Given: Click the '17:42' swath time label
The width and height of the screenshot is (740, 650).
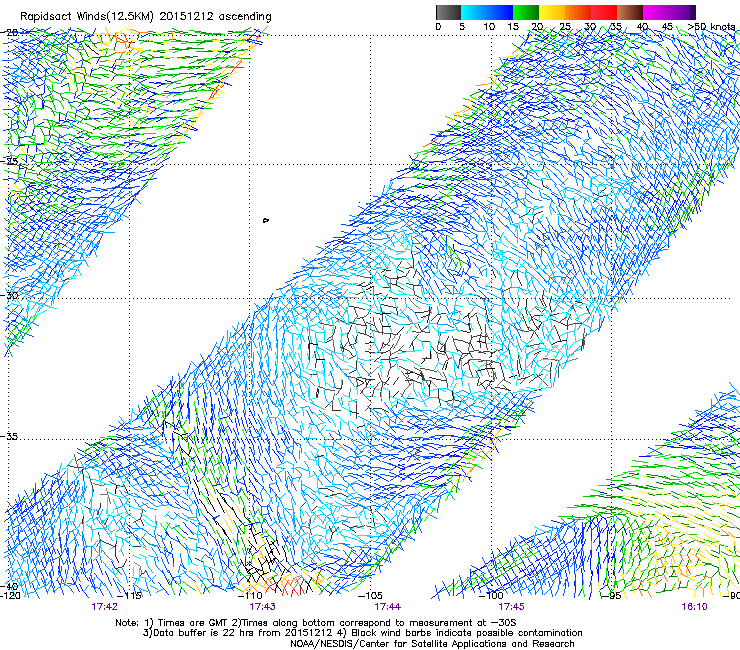Looking at the screenshot, I should coord(104,607).
